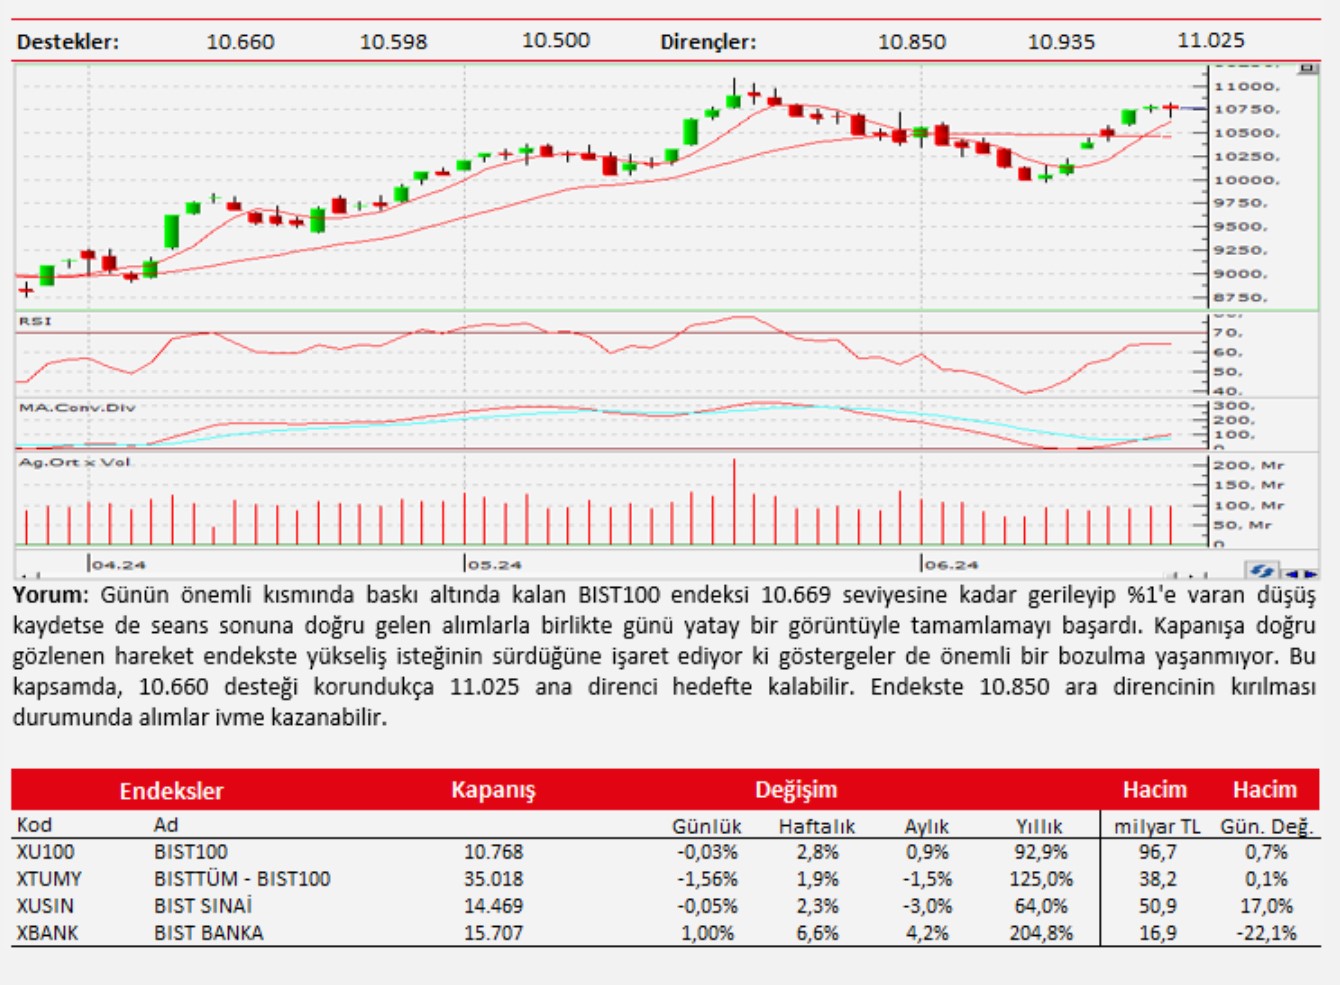
Task: Click the 204,8% yearly change cell
Action: click(x=1040, y=933)
